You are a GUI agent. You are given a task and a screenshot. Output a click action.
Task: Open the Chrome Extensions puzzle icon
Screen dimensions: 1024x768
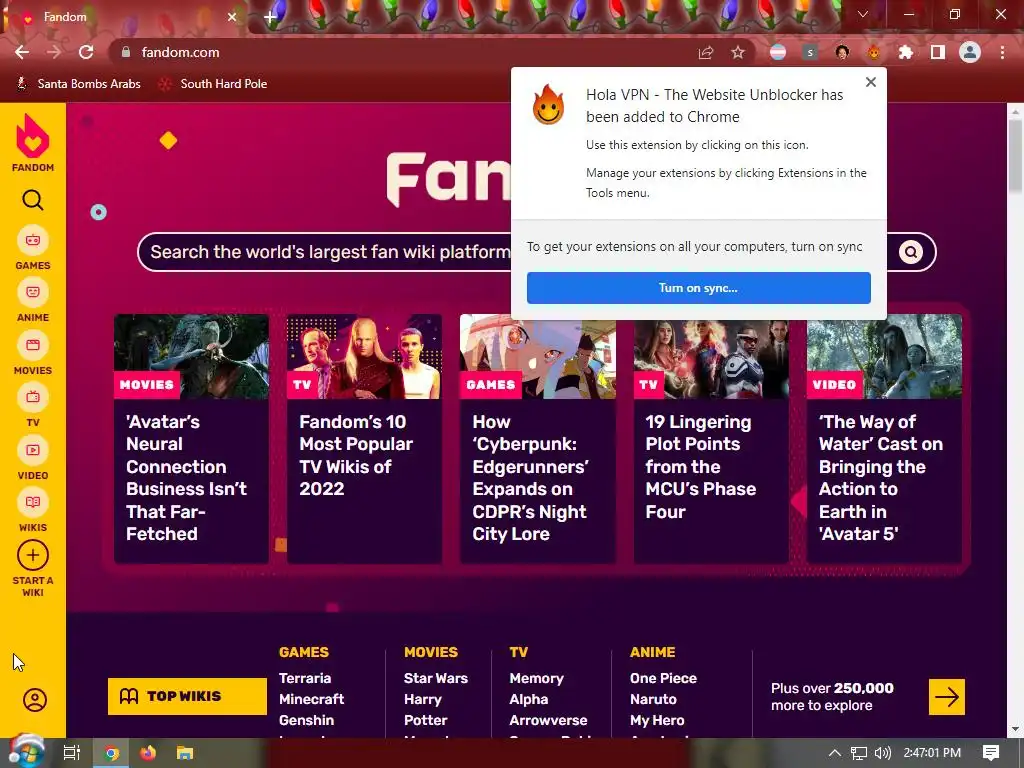click(905, 52)
